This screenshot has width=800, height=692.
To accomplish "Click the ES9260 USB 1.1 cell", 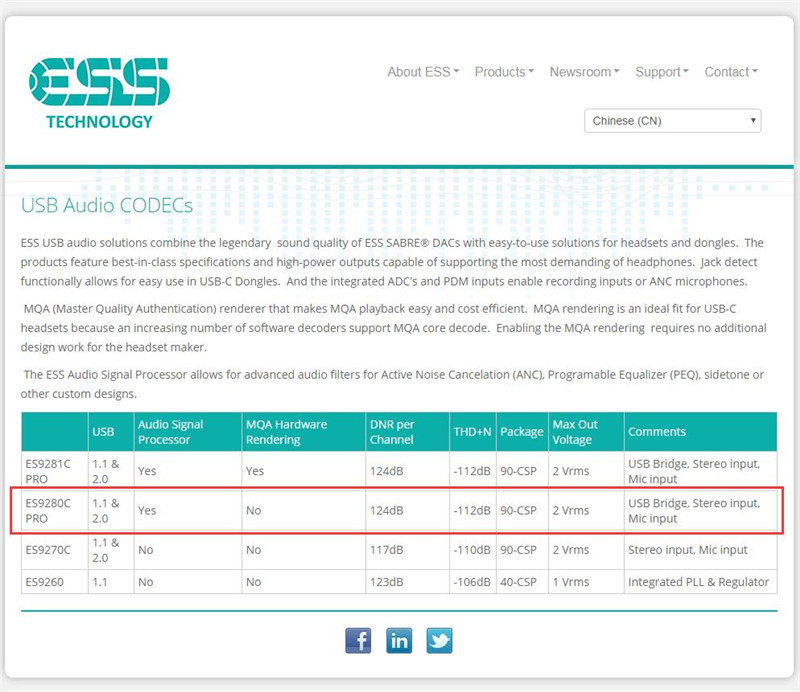I will pyautogui.click(x=99, y=582).
